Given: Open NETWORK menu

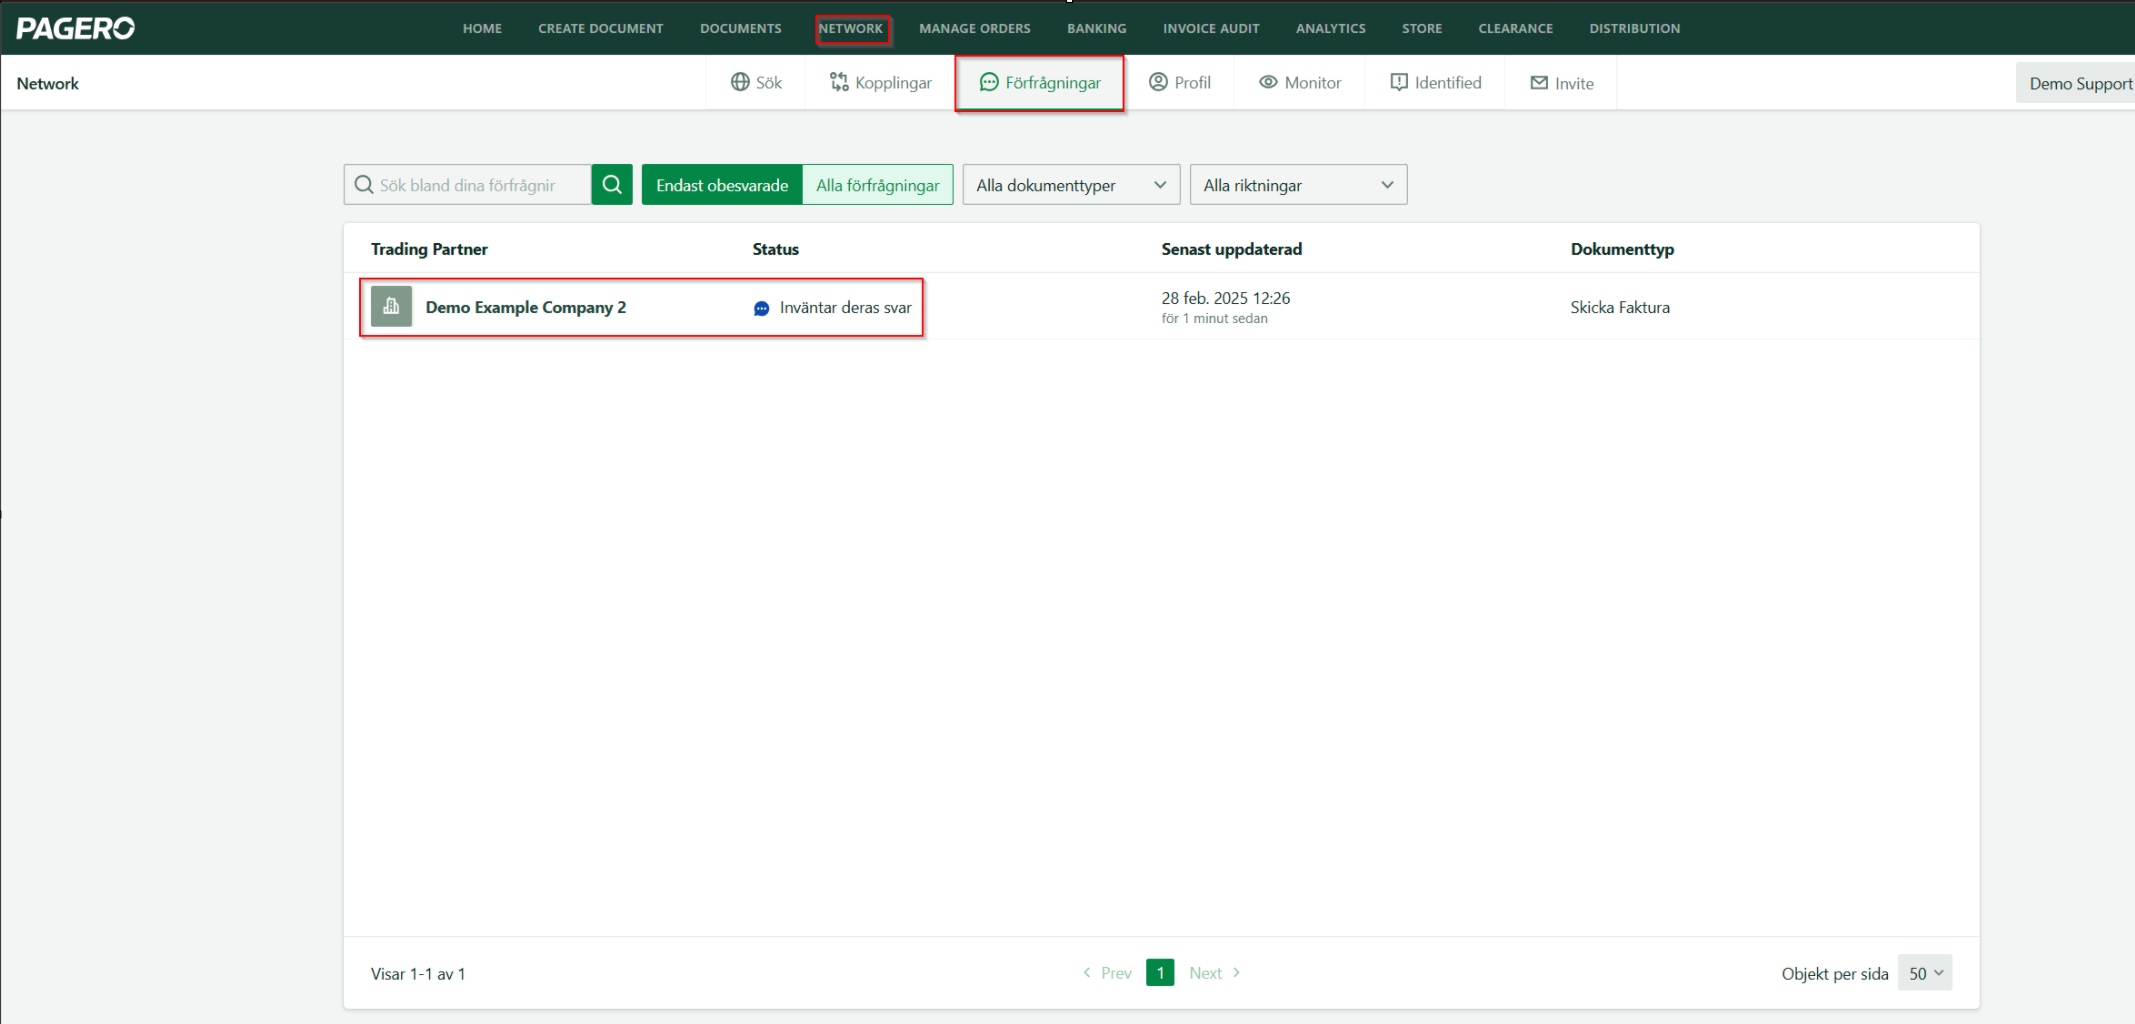Looking at the screenshot, I should 851,28.
